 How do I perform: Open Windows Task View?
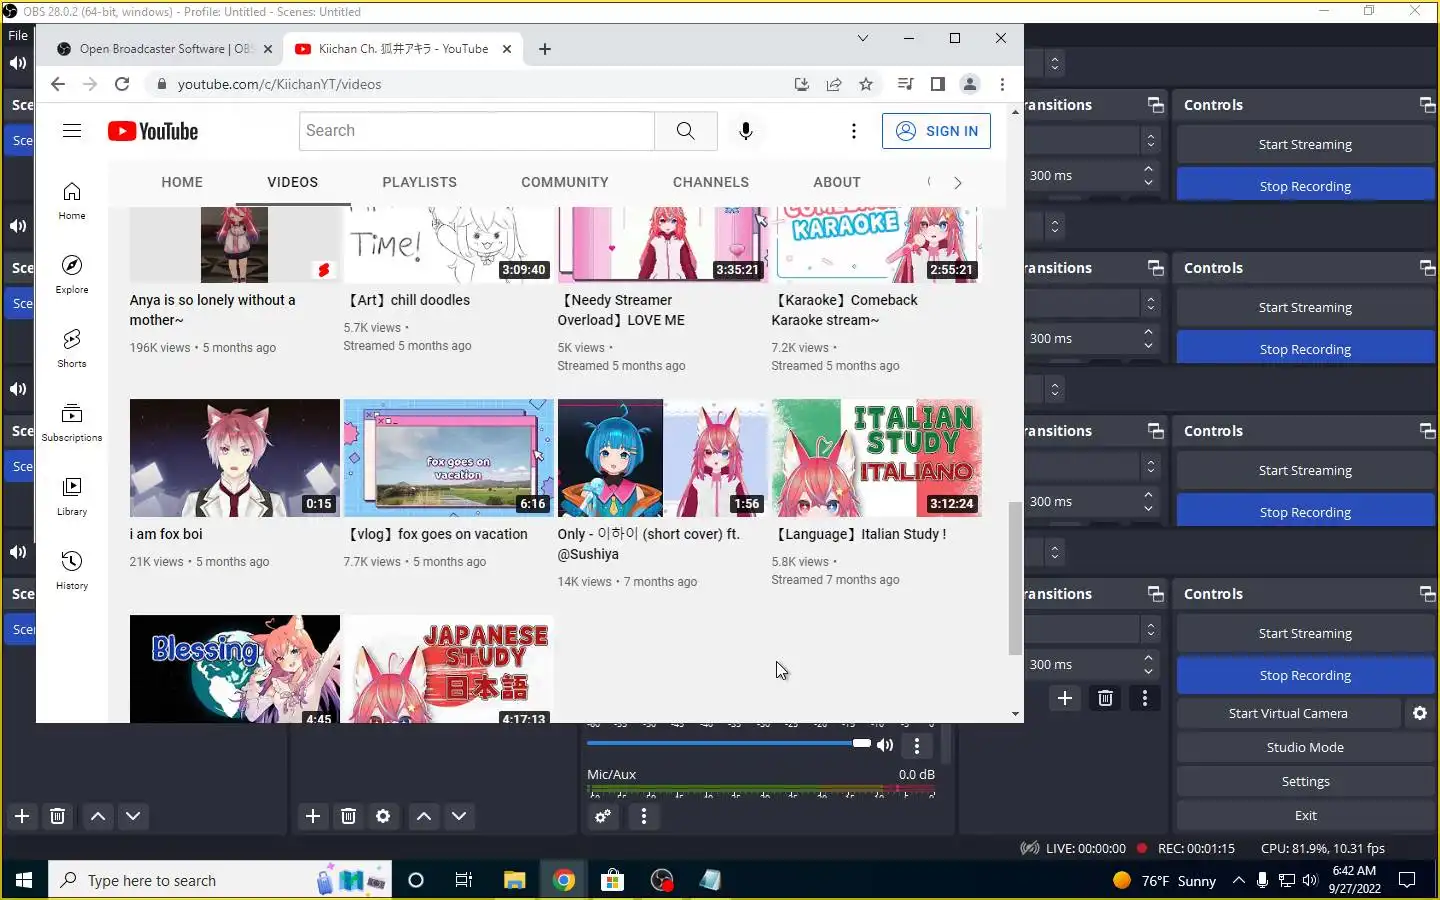(464, 880)
